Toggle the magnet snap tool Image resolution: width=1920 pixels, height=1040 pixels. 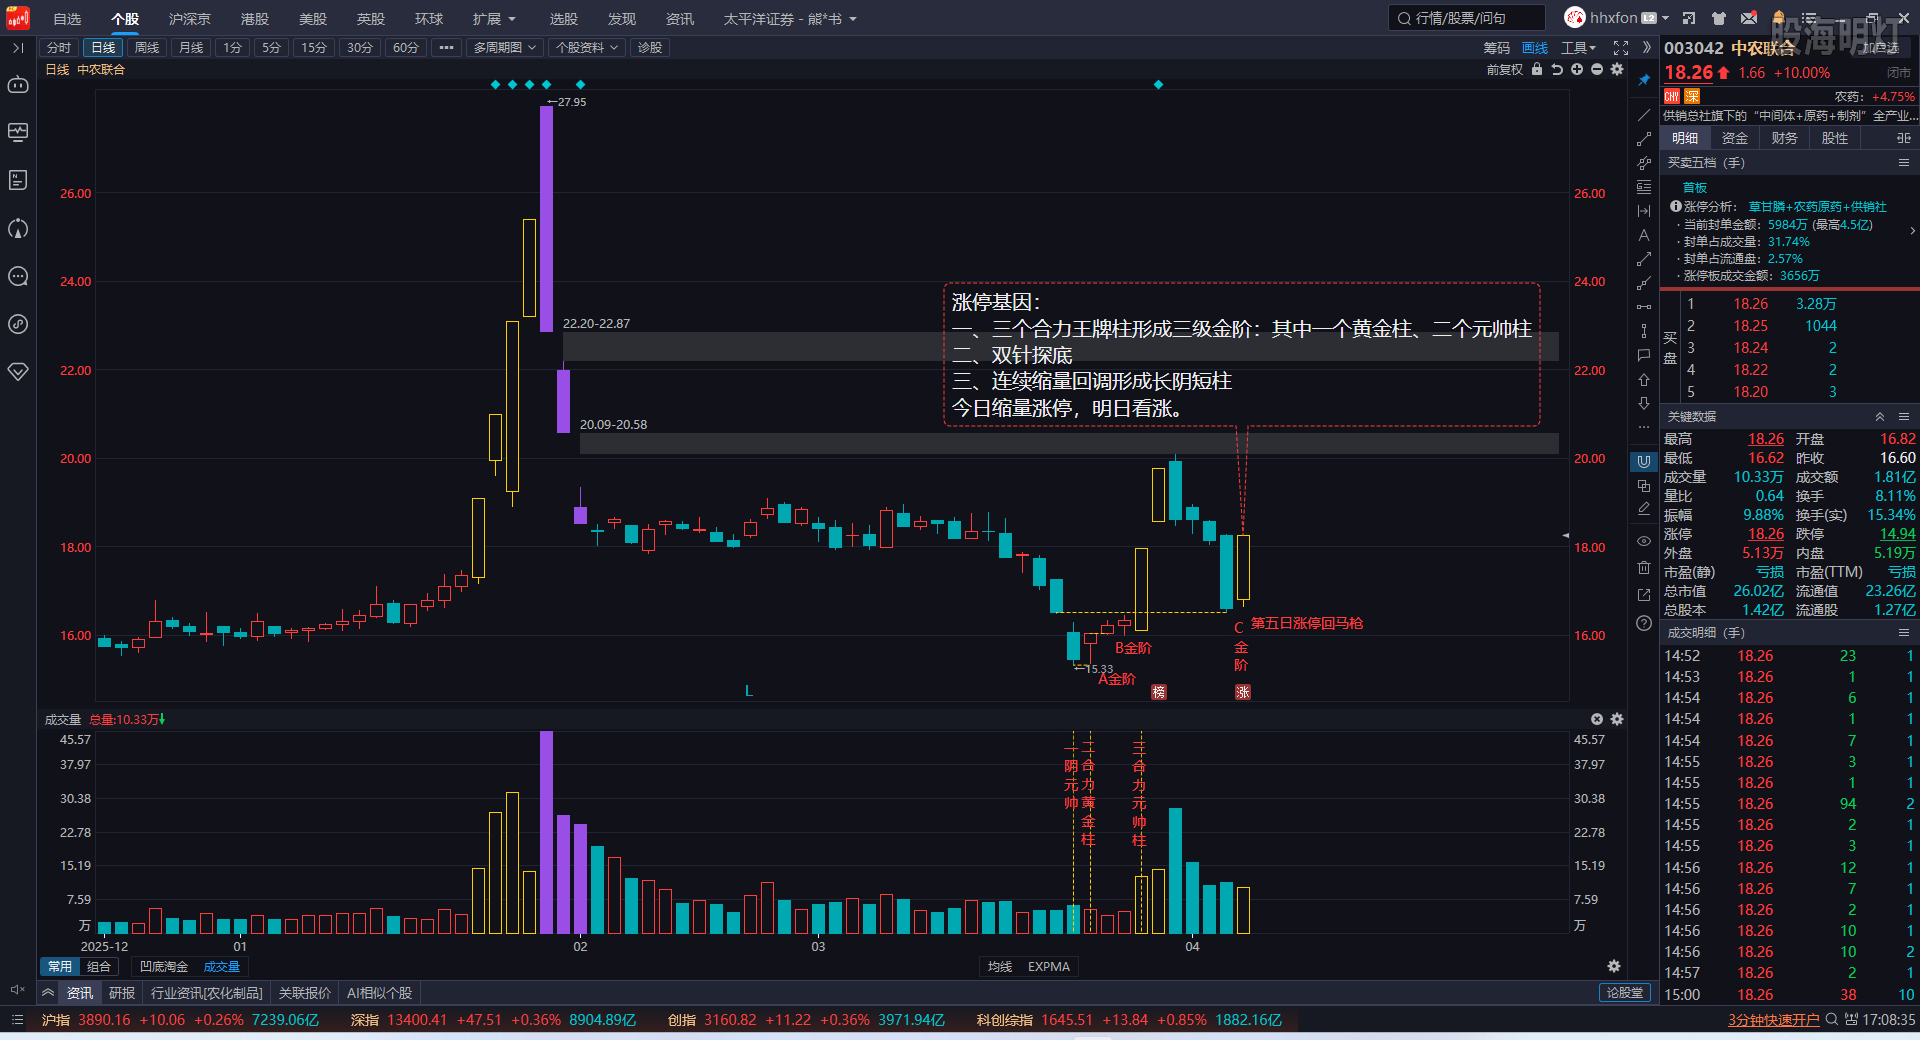[1644, 461]
